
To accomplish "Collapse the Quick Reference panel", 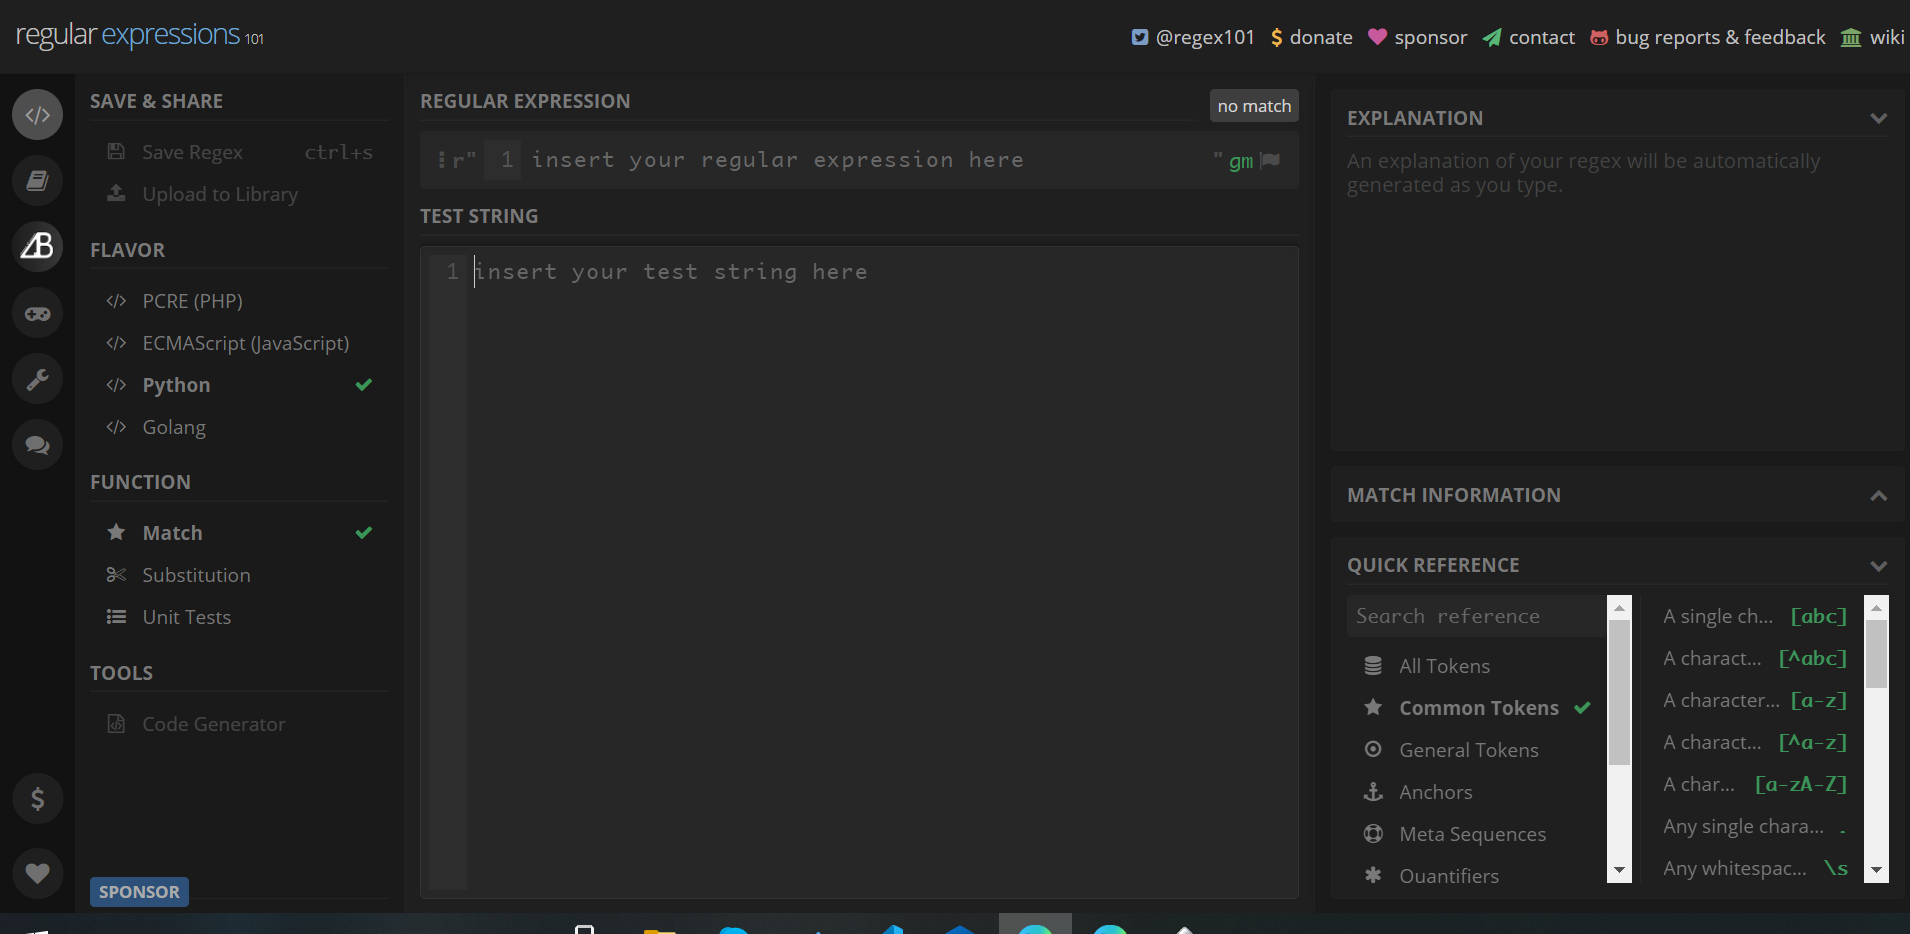I will (x=1877, y=565).
